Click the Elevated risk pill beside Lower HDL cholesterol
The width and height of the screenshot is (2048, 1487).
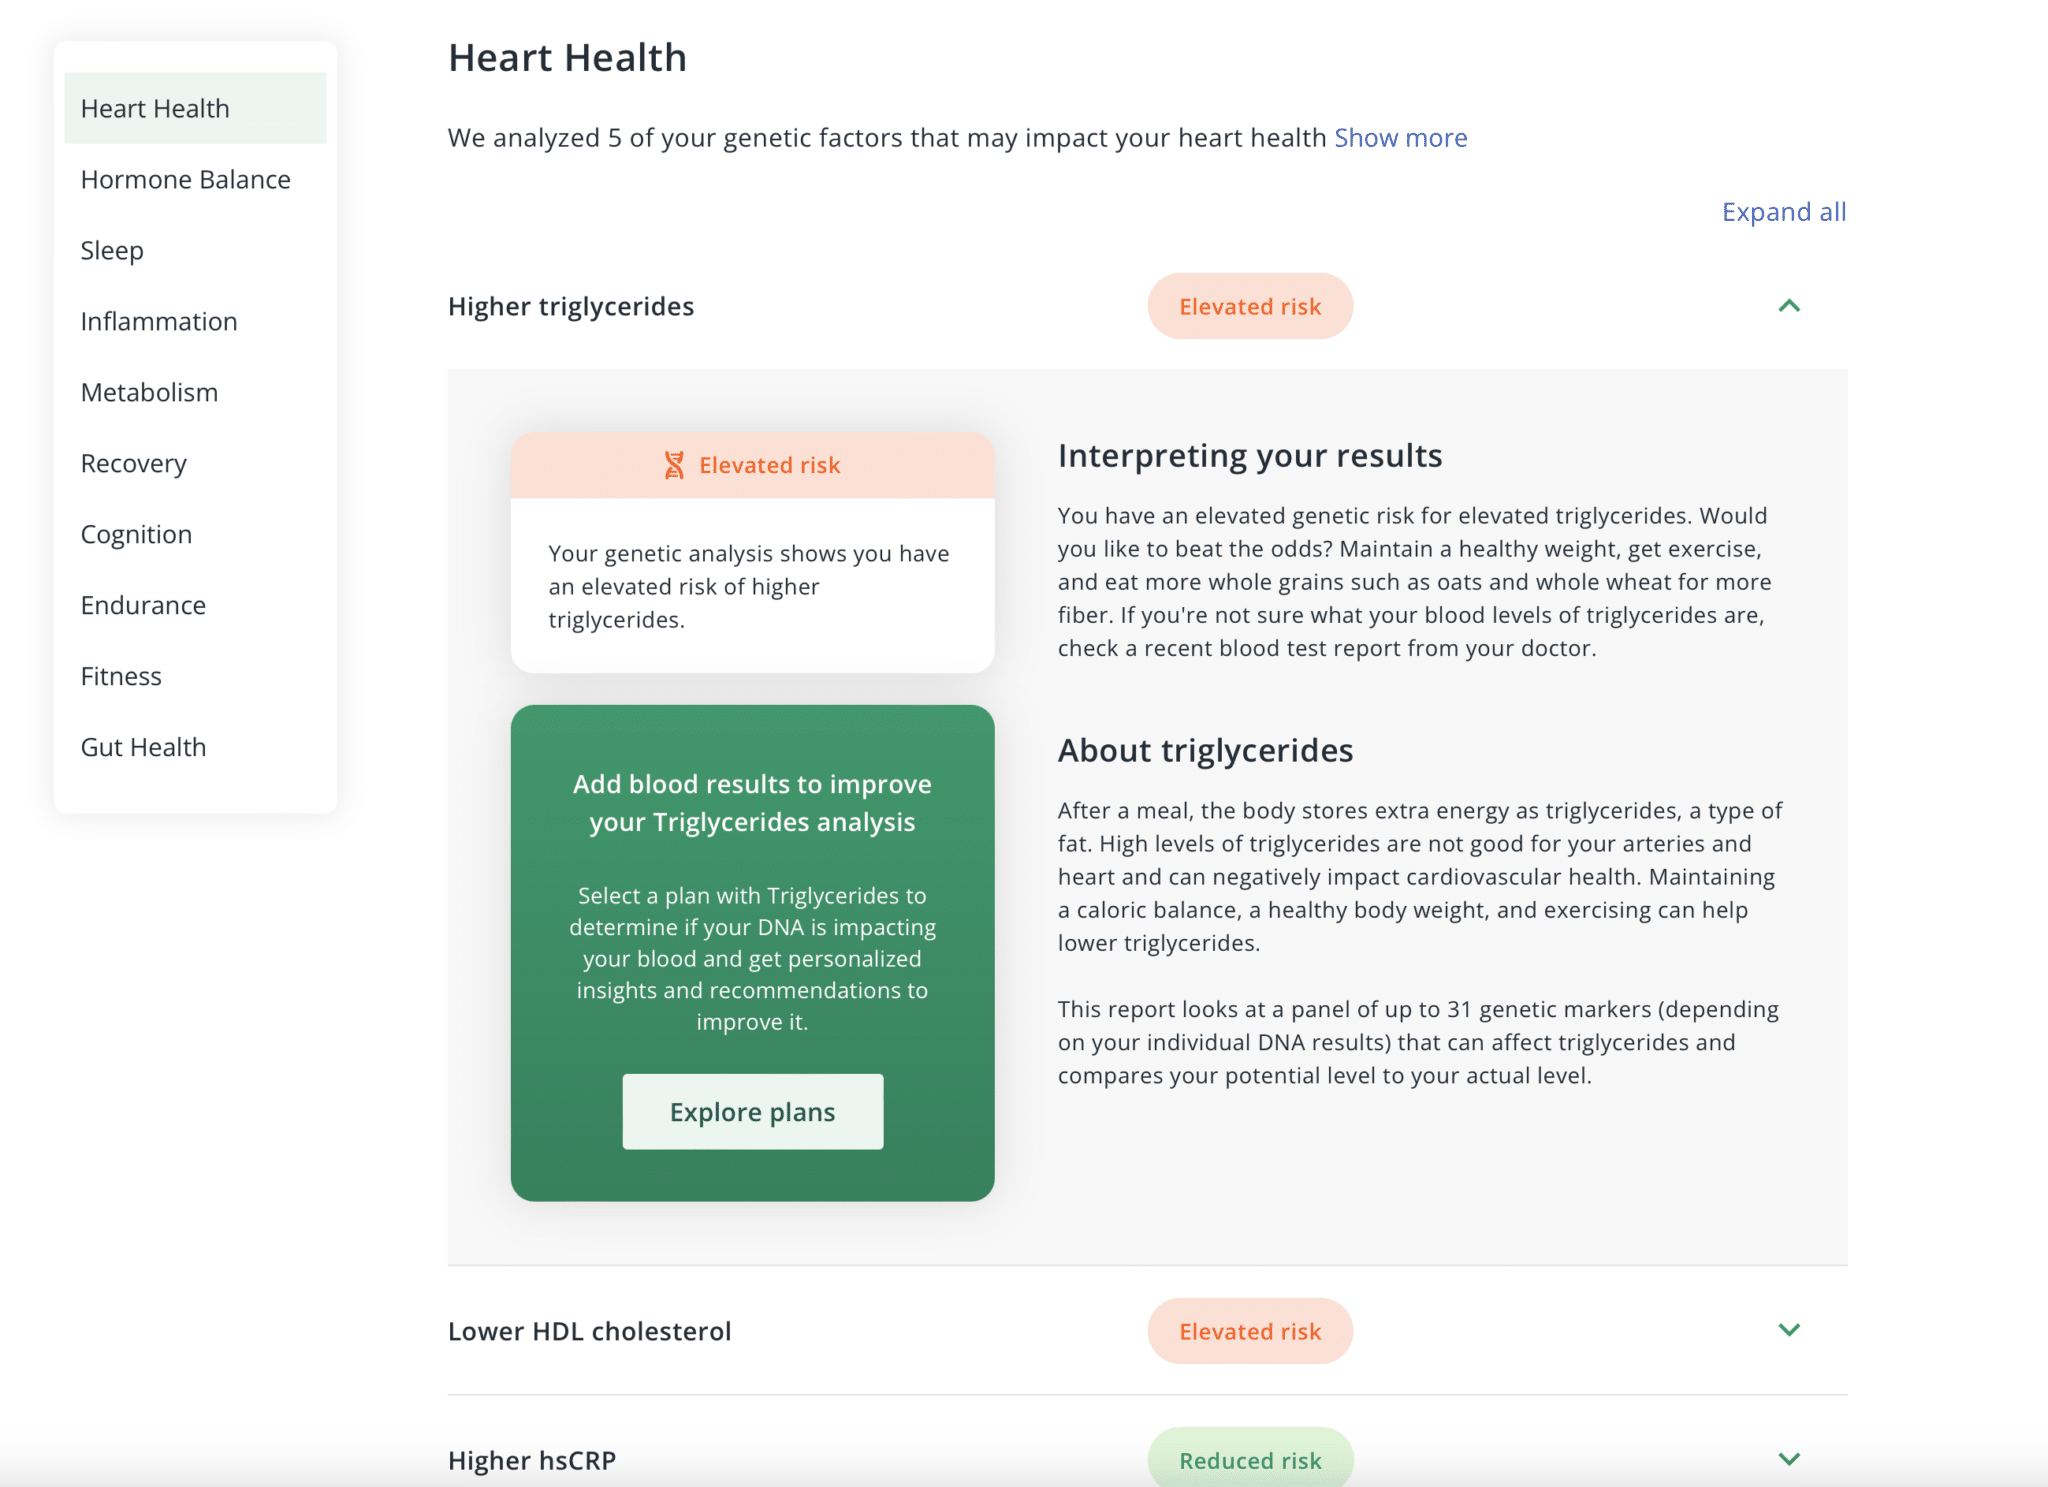[x=1250, y=1330]
